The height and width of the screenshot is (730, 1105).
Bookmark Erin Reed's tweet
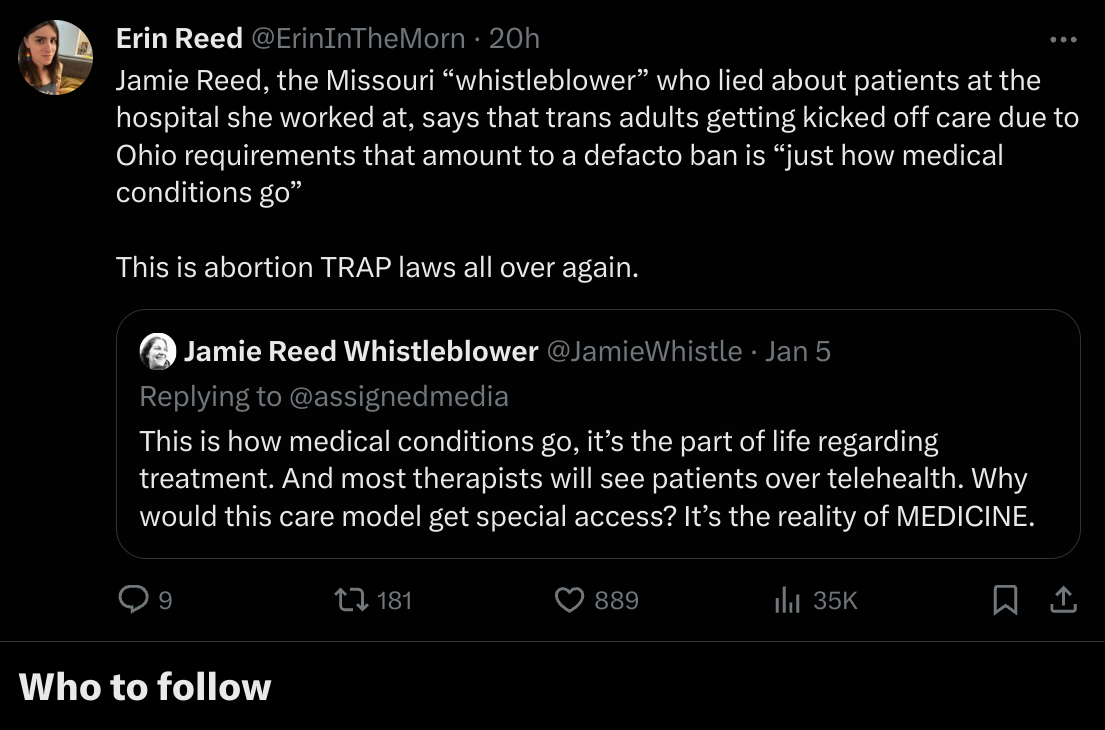point(1006,599)
